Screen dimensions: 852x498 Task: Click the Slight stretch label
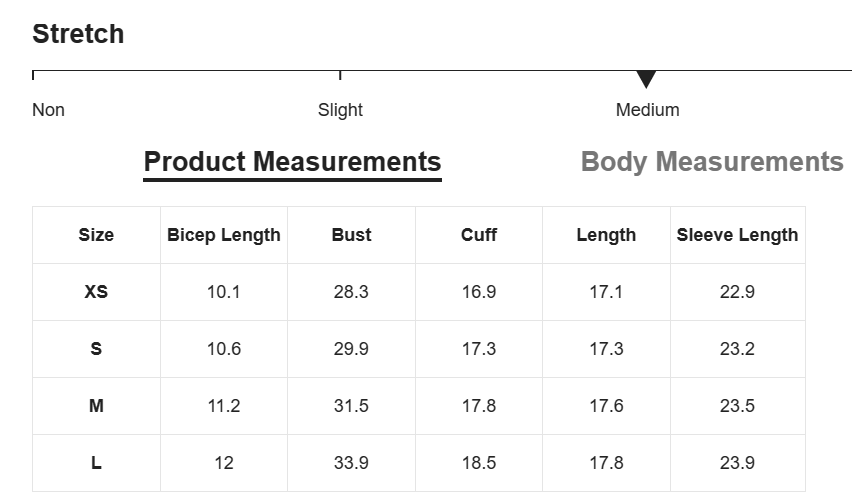tap(340, 110)
